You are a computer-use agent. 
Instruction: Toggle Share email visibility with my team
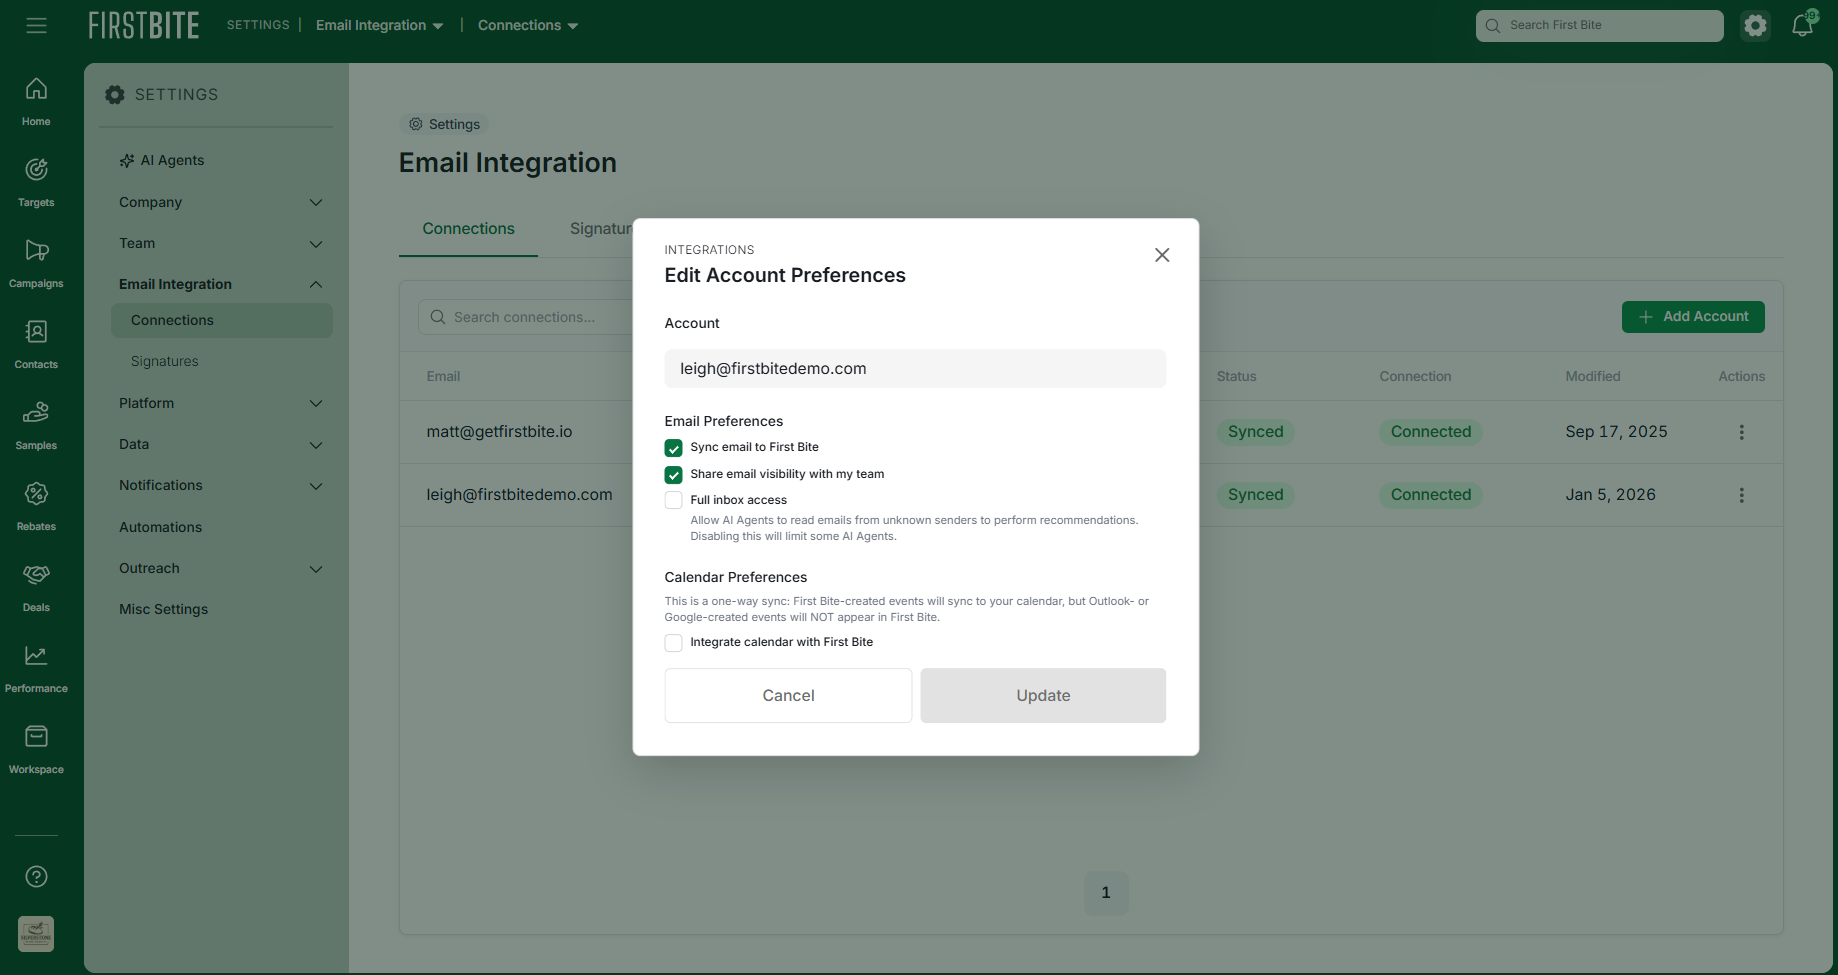674,475
